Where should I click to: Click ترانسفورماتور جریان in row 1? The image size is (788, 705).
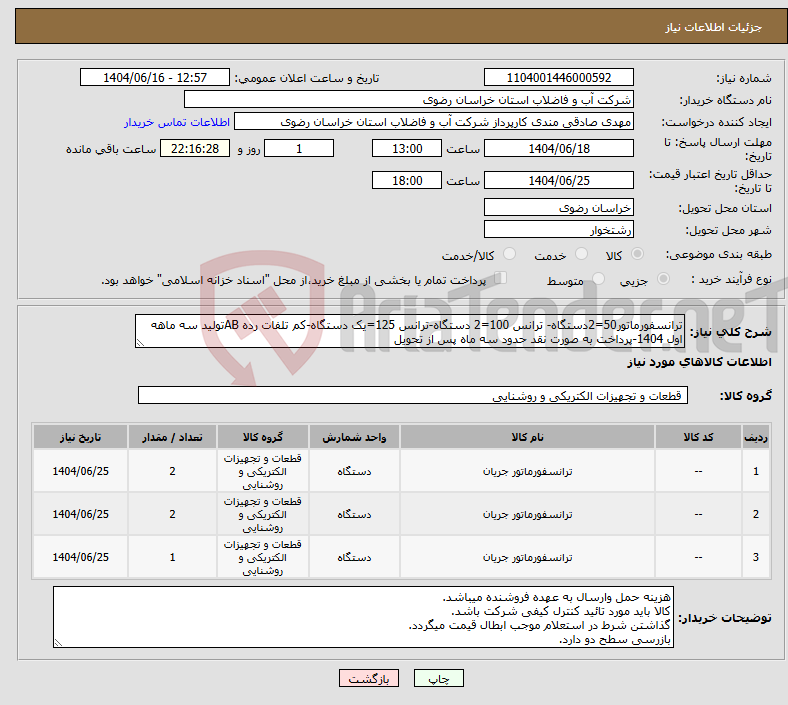click(527, 471)
